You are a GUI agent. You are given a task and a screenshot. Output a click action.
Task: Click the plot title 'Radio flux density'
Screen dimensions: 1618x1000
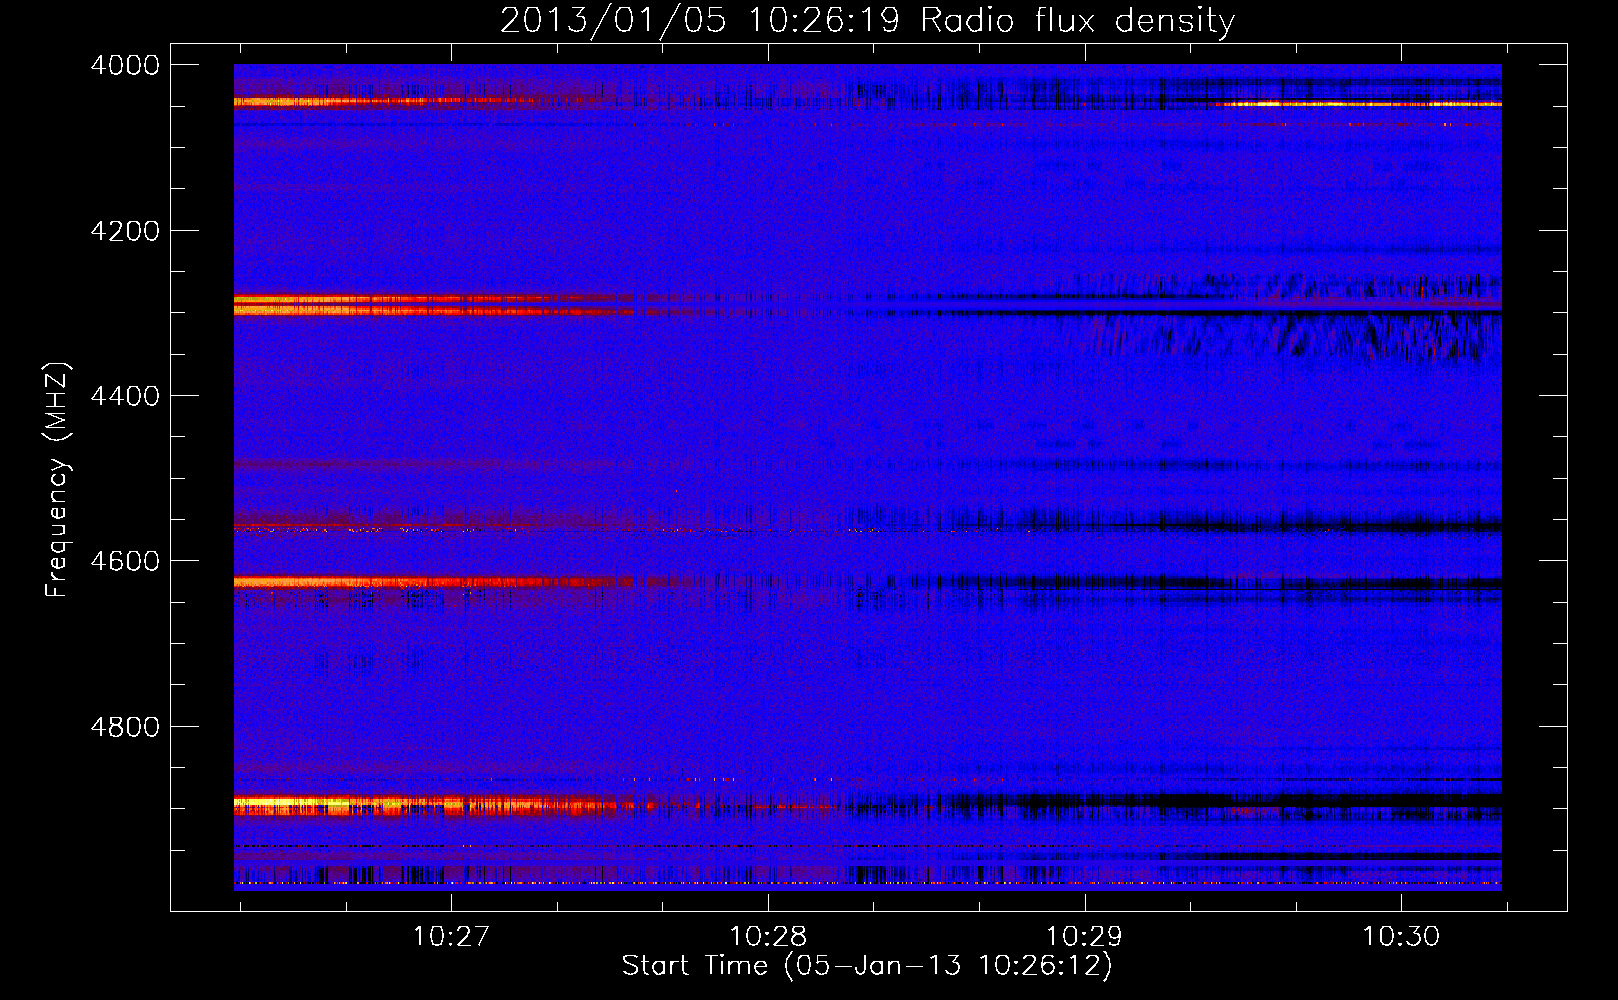1077,21
